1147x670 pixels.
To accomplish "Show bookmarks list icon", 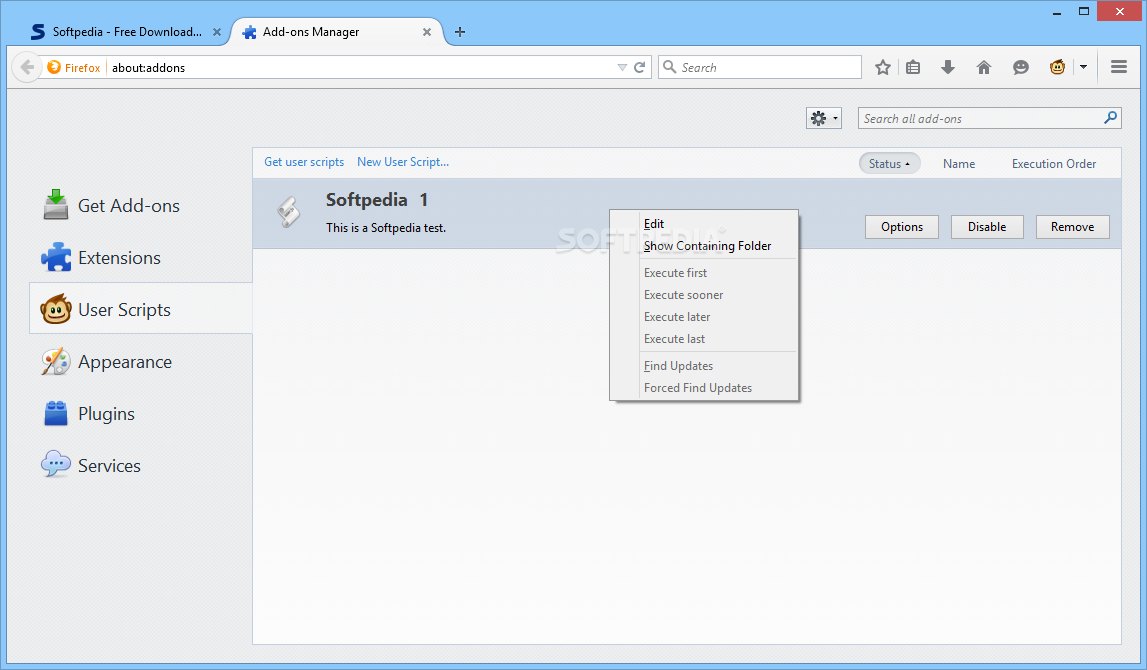I will click(x=913, y=67).
